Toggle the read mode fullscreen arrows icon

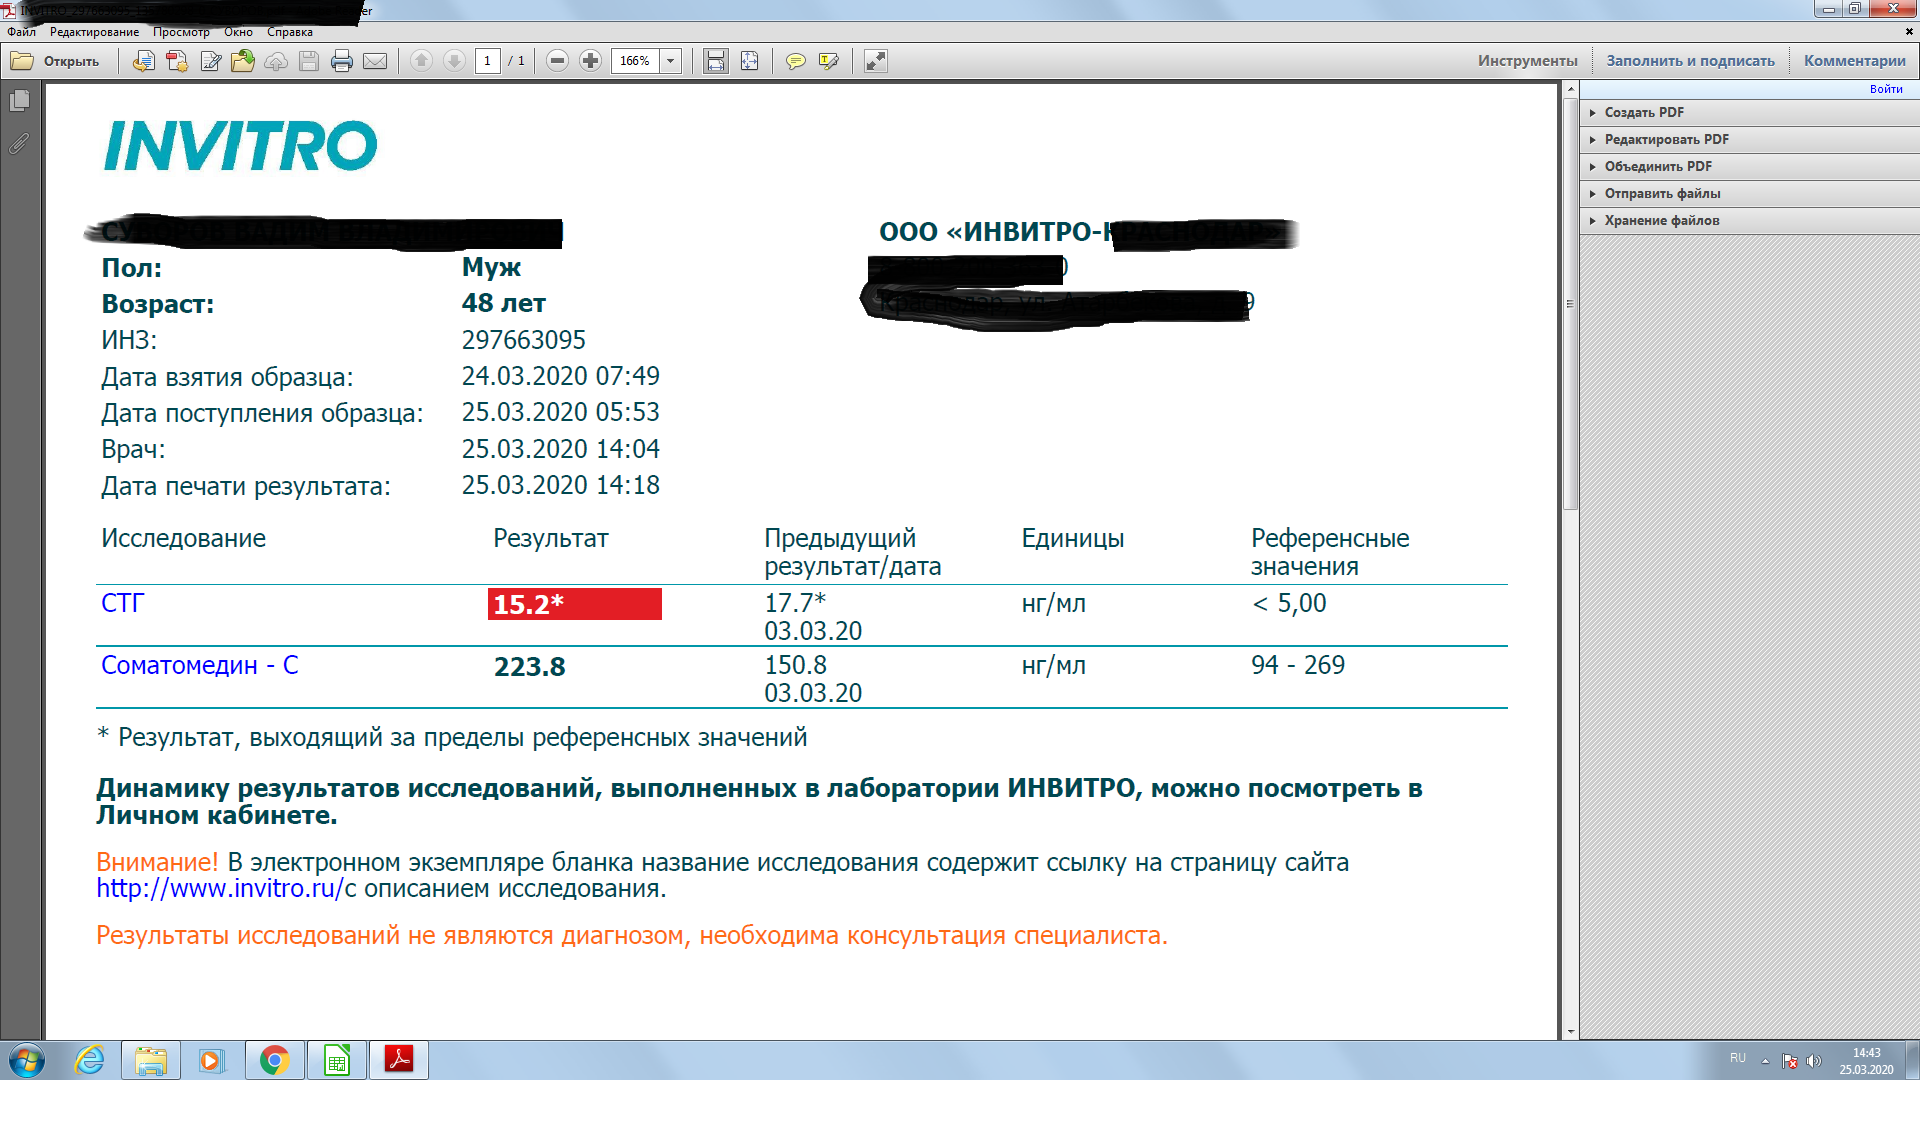point(875,61)
